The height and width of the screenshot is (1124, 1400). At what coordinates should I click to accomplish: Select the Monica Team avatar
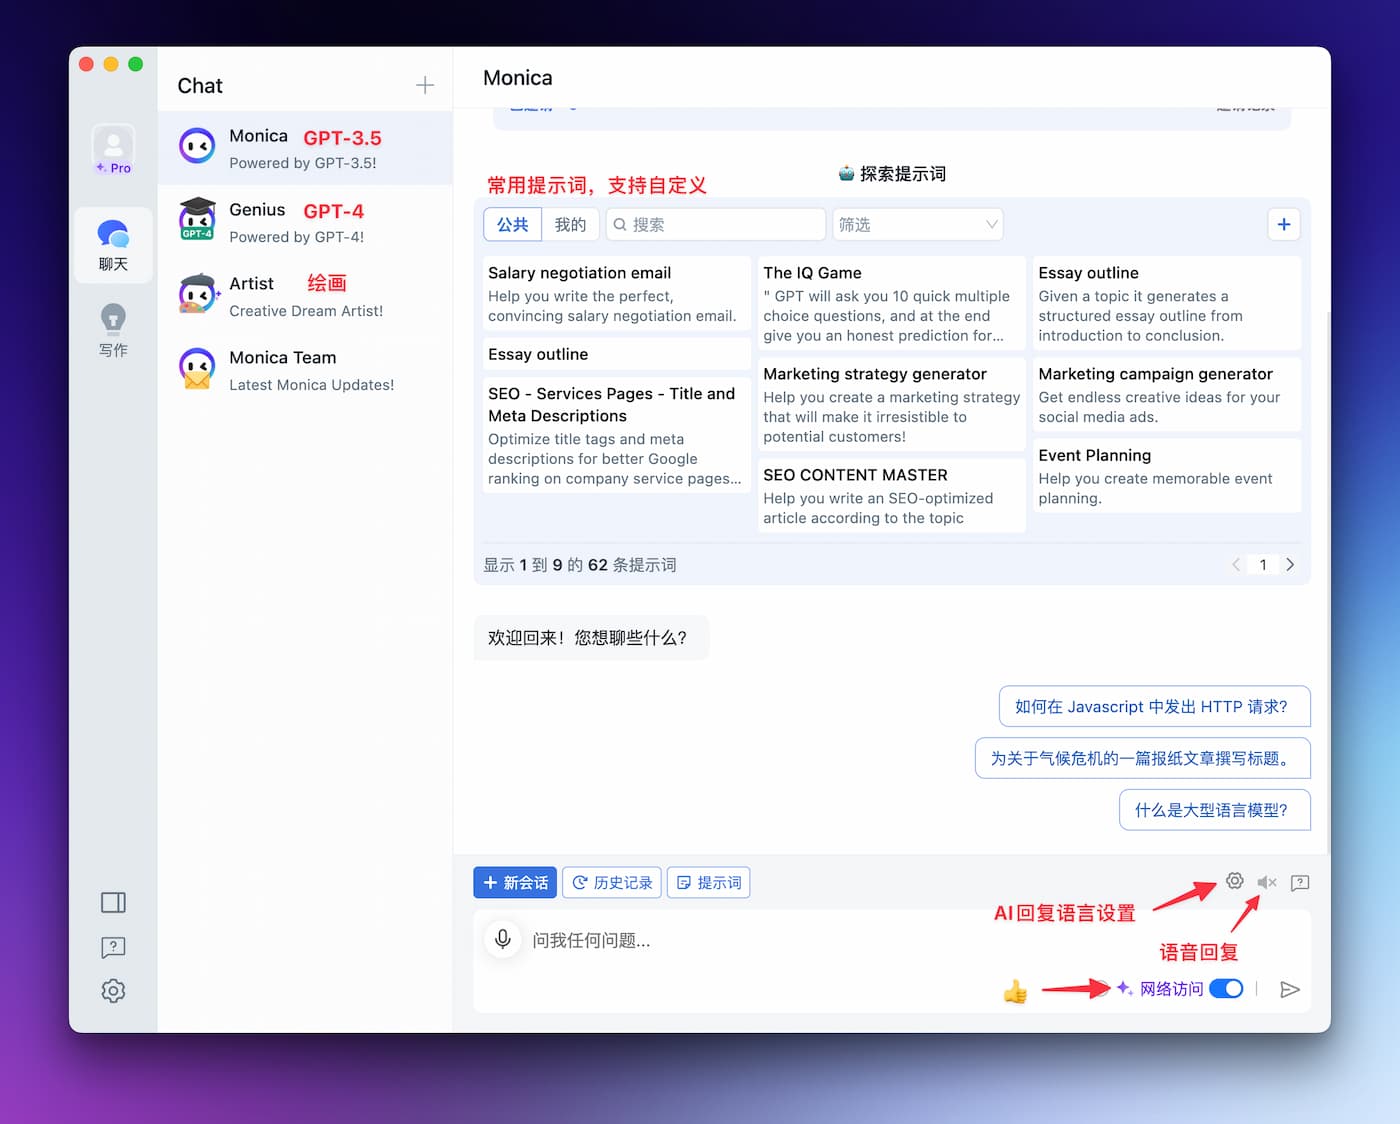[197, 369]
